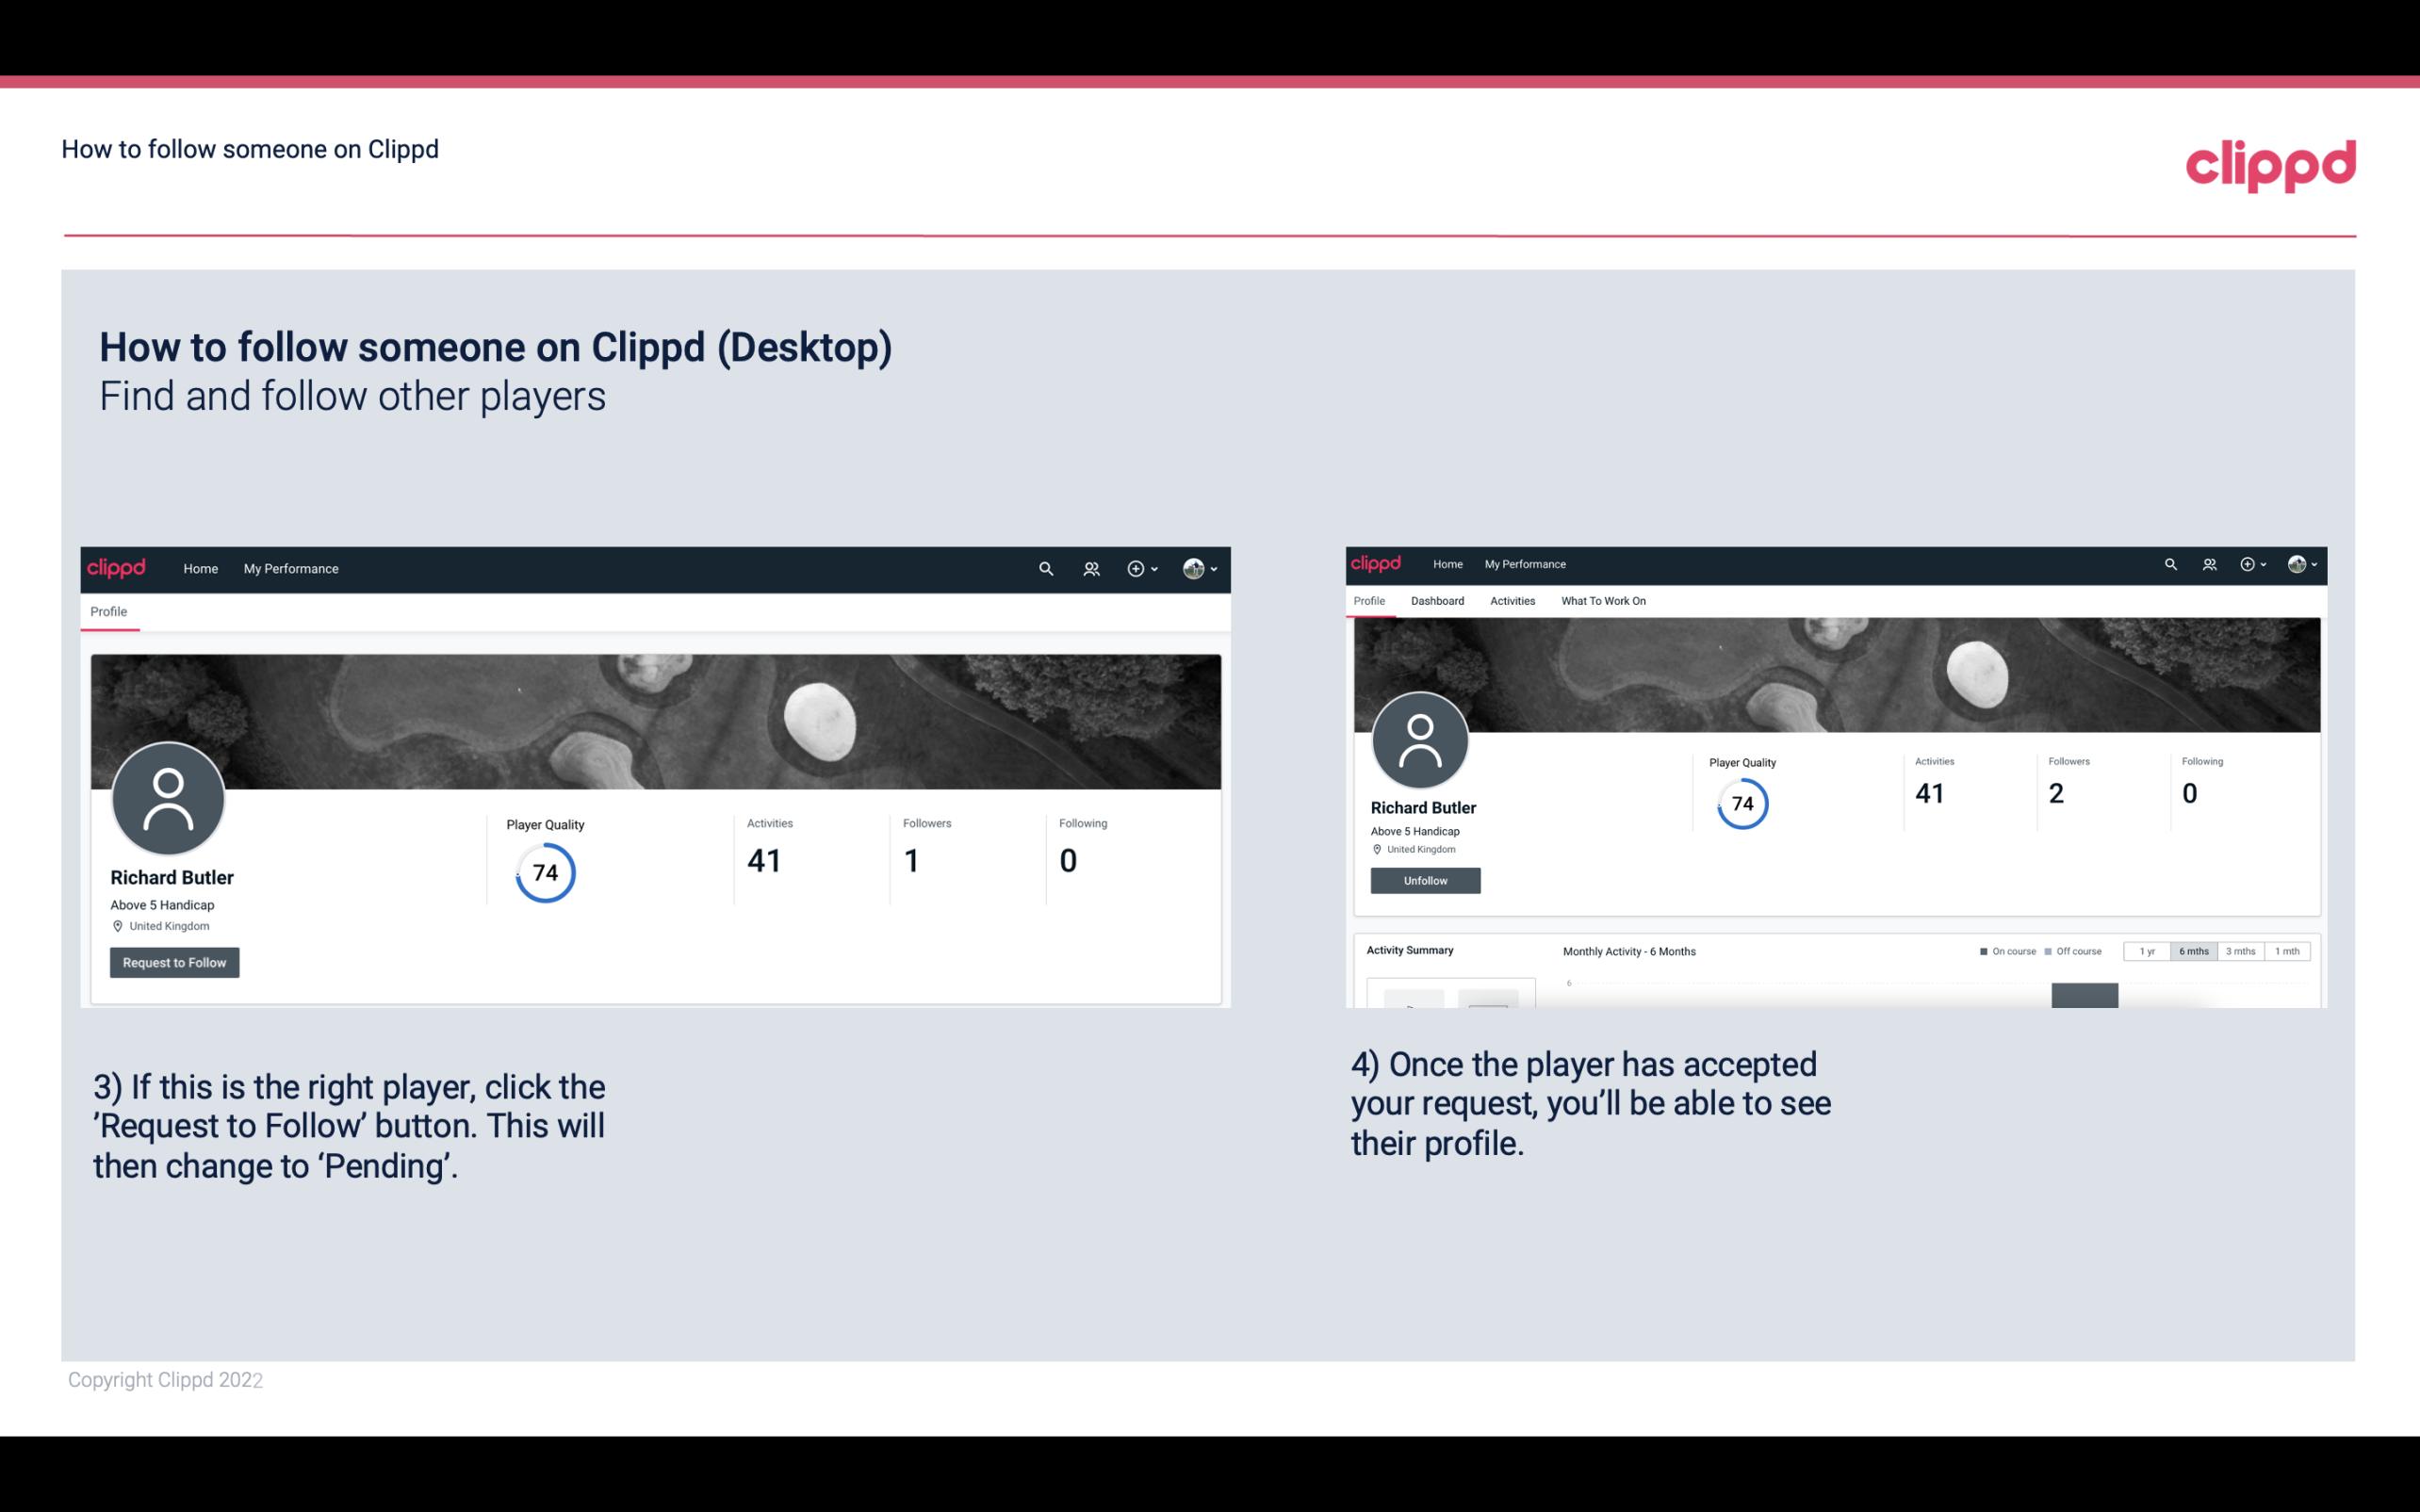Click the settings gear icon in navbar
2420x1512 pixels.
pos(1136,568)
